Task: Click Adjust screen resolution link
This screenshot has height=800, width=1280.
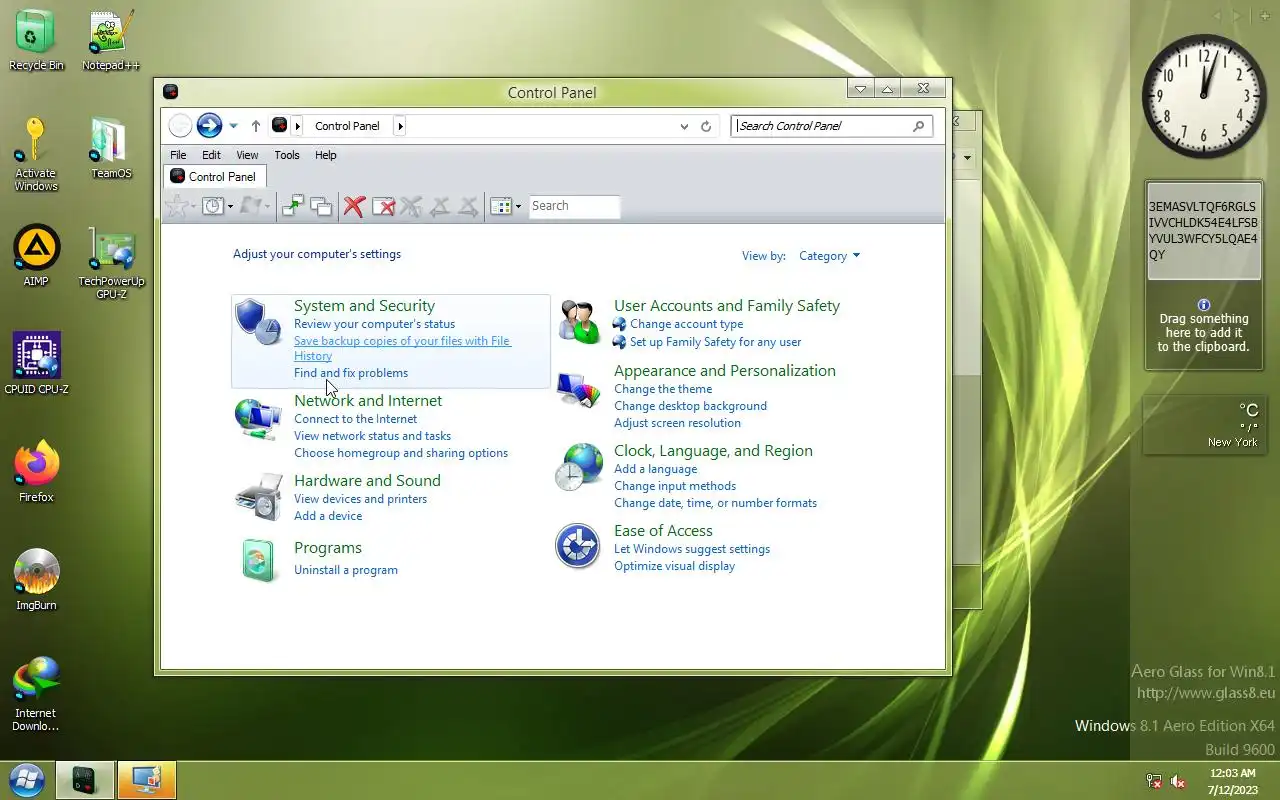Action: [677, 423]
